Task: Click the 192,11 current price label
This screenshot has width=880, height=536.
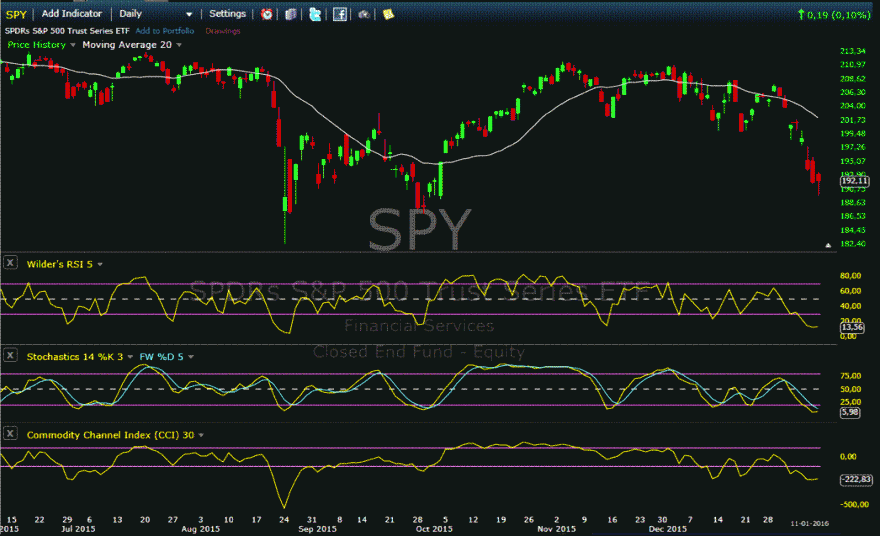Action: click(x=855, y=181)
